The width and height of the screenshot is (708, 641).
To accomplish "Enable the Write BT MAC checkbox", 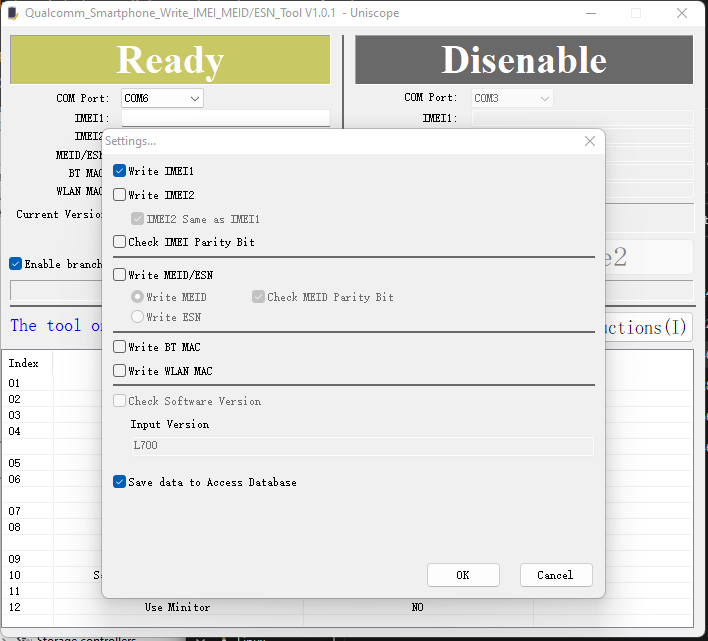I will coord(119,347).
